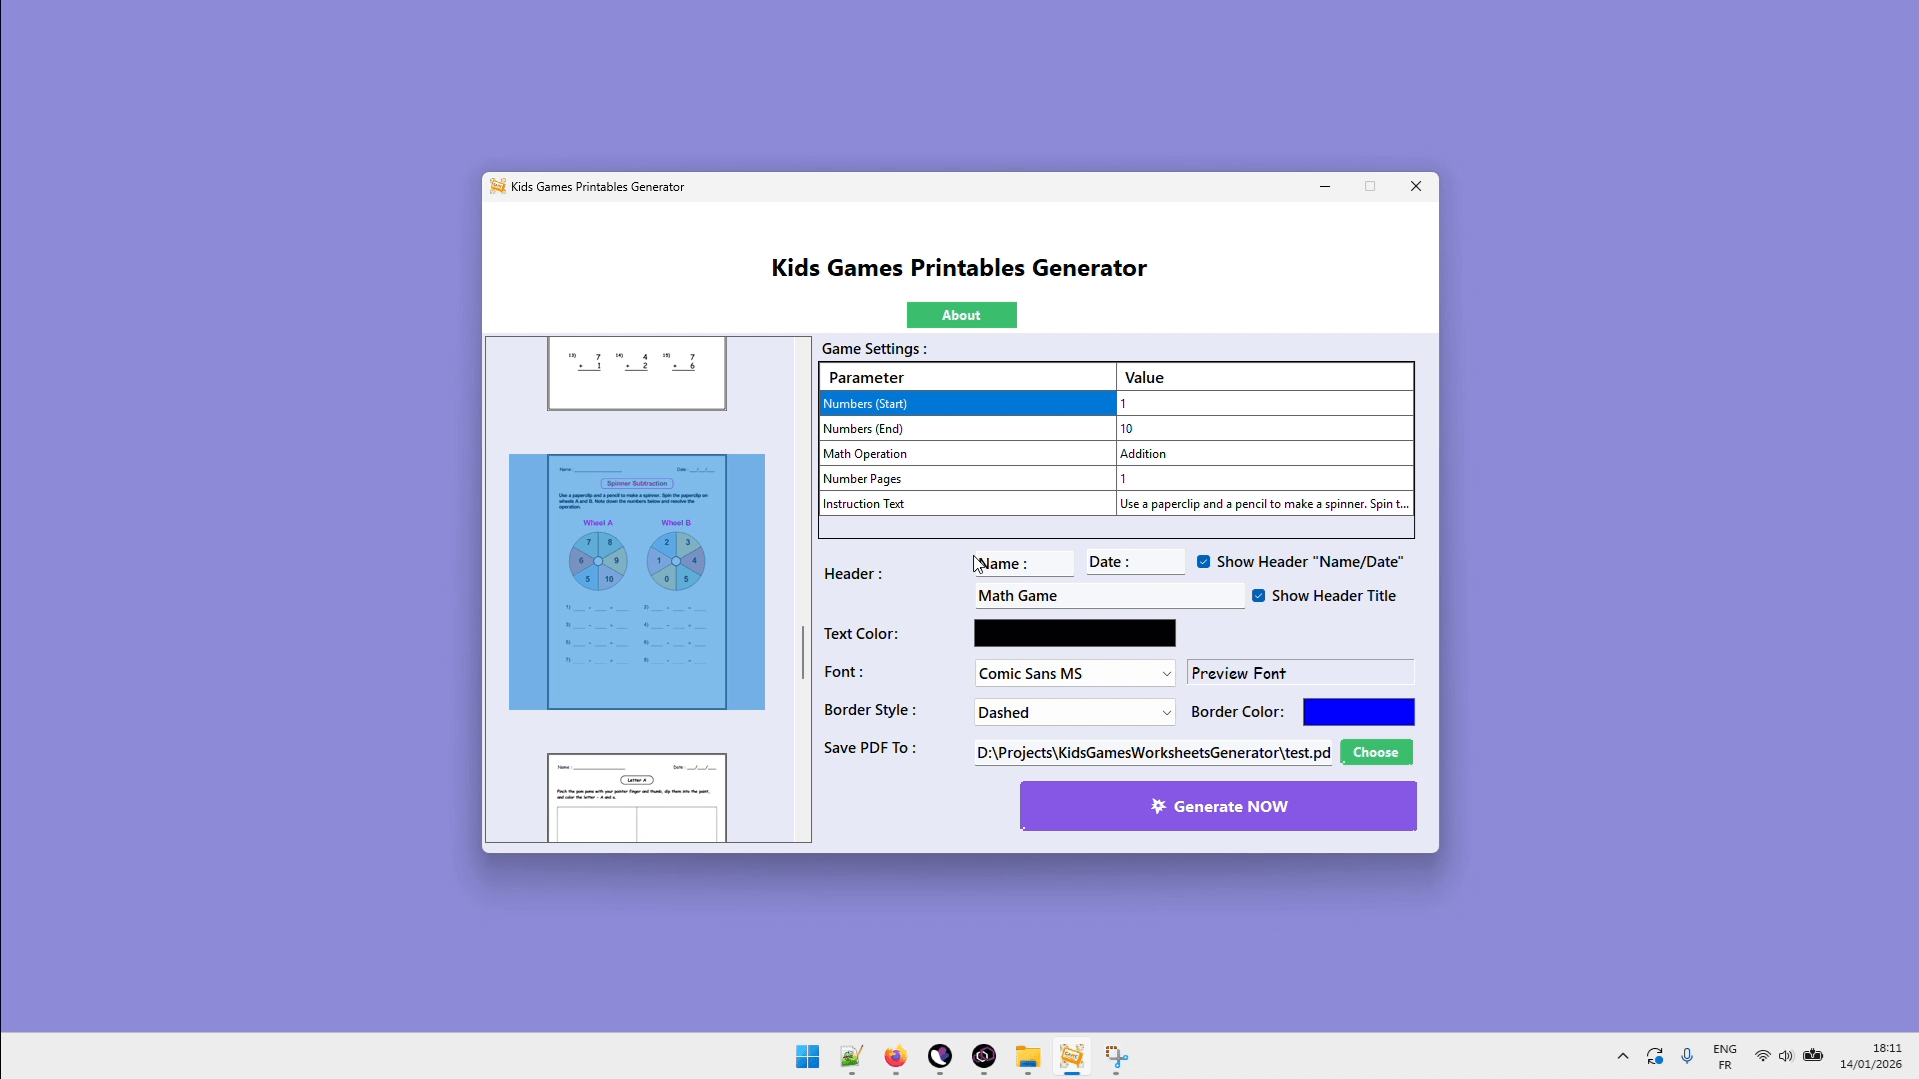Launch Snipping Tool from the taskbar

[1116, 1056]
